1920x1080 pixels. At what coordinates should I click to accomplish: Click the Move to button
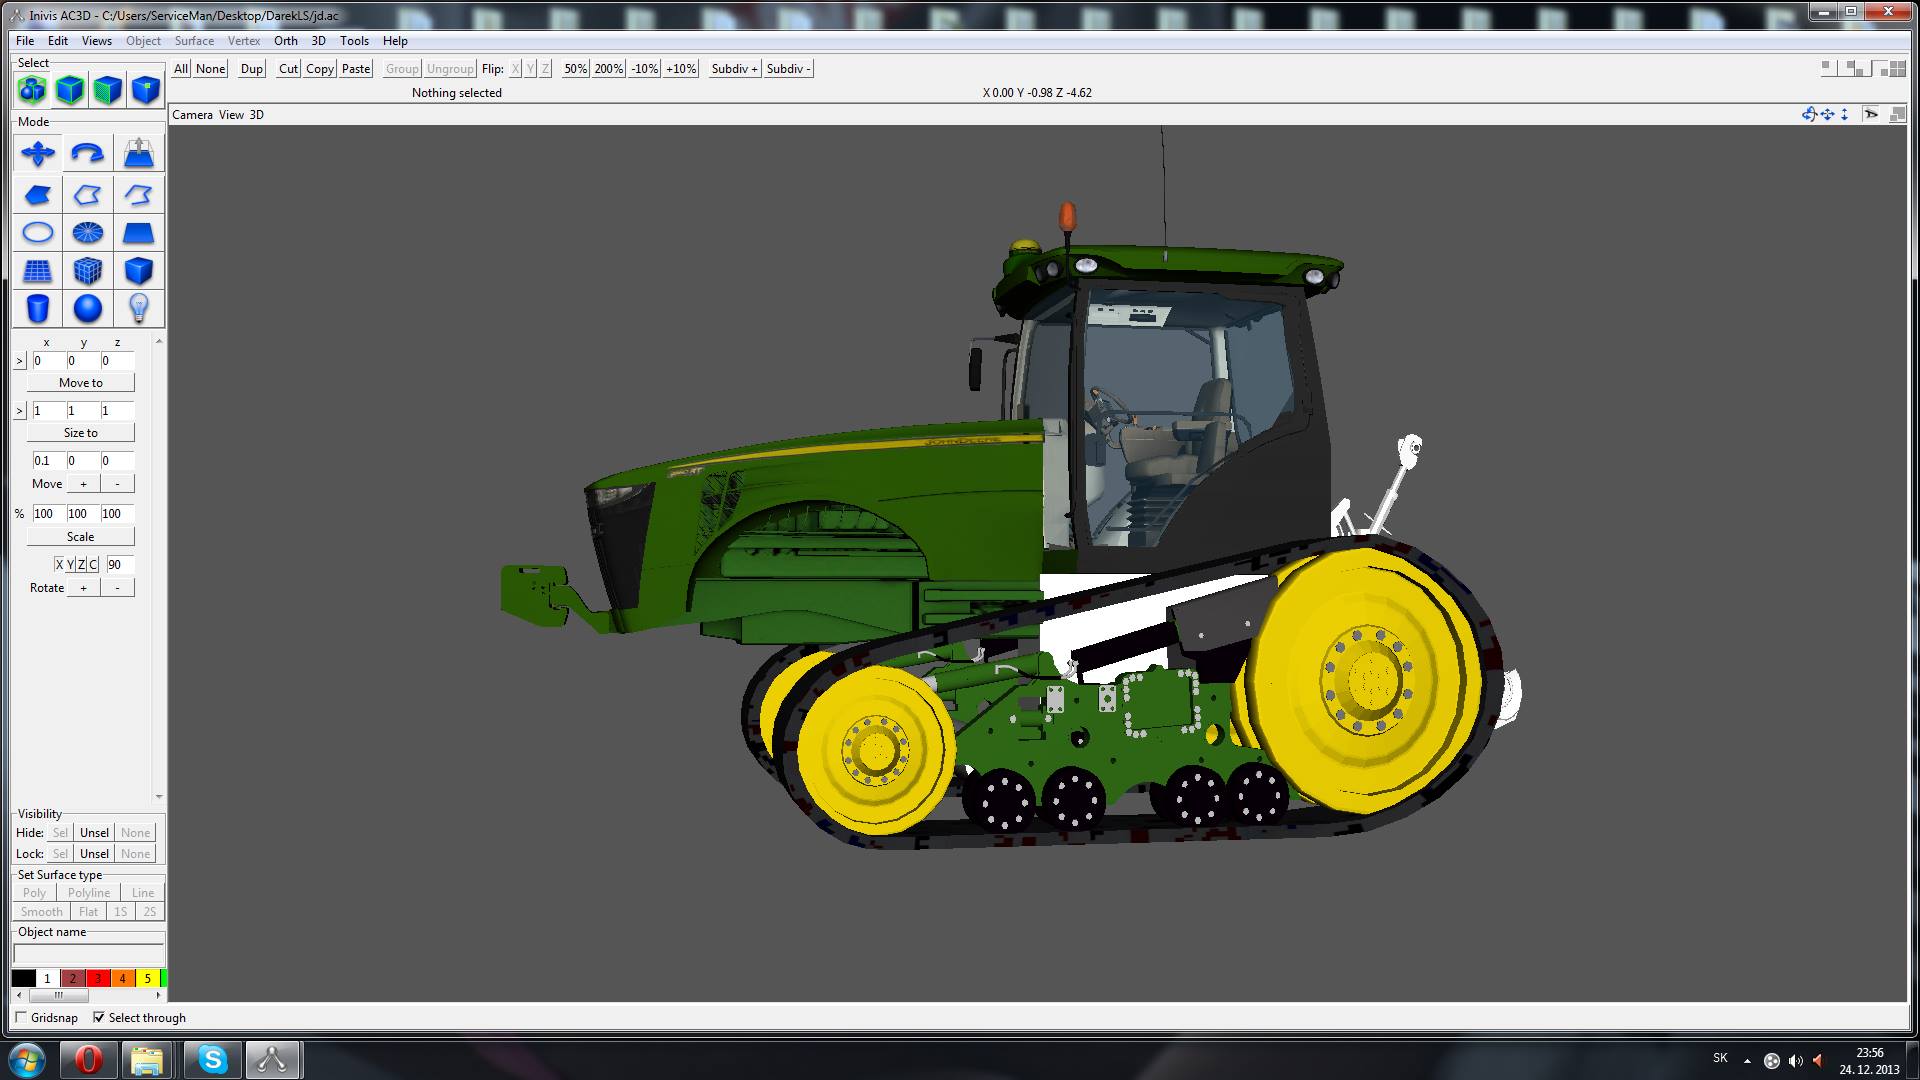tap(80, 383)
